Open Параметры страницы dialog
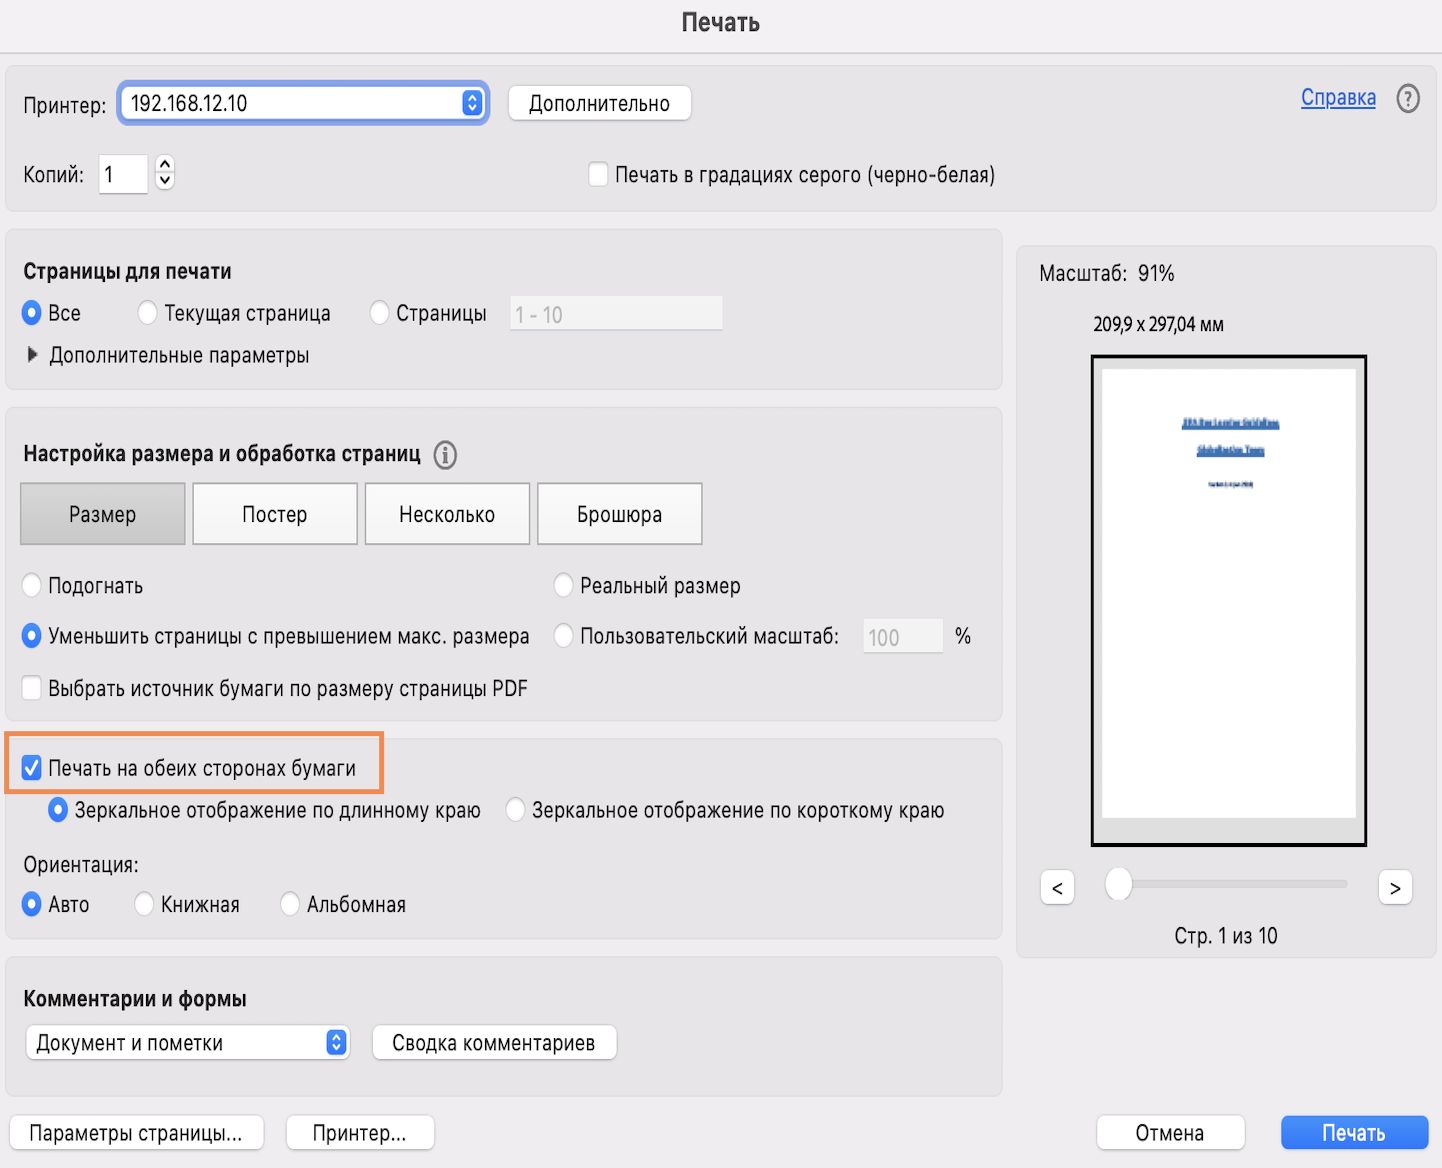This screenshot has height=1168, width=1442. point(136,1133)
